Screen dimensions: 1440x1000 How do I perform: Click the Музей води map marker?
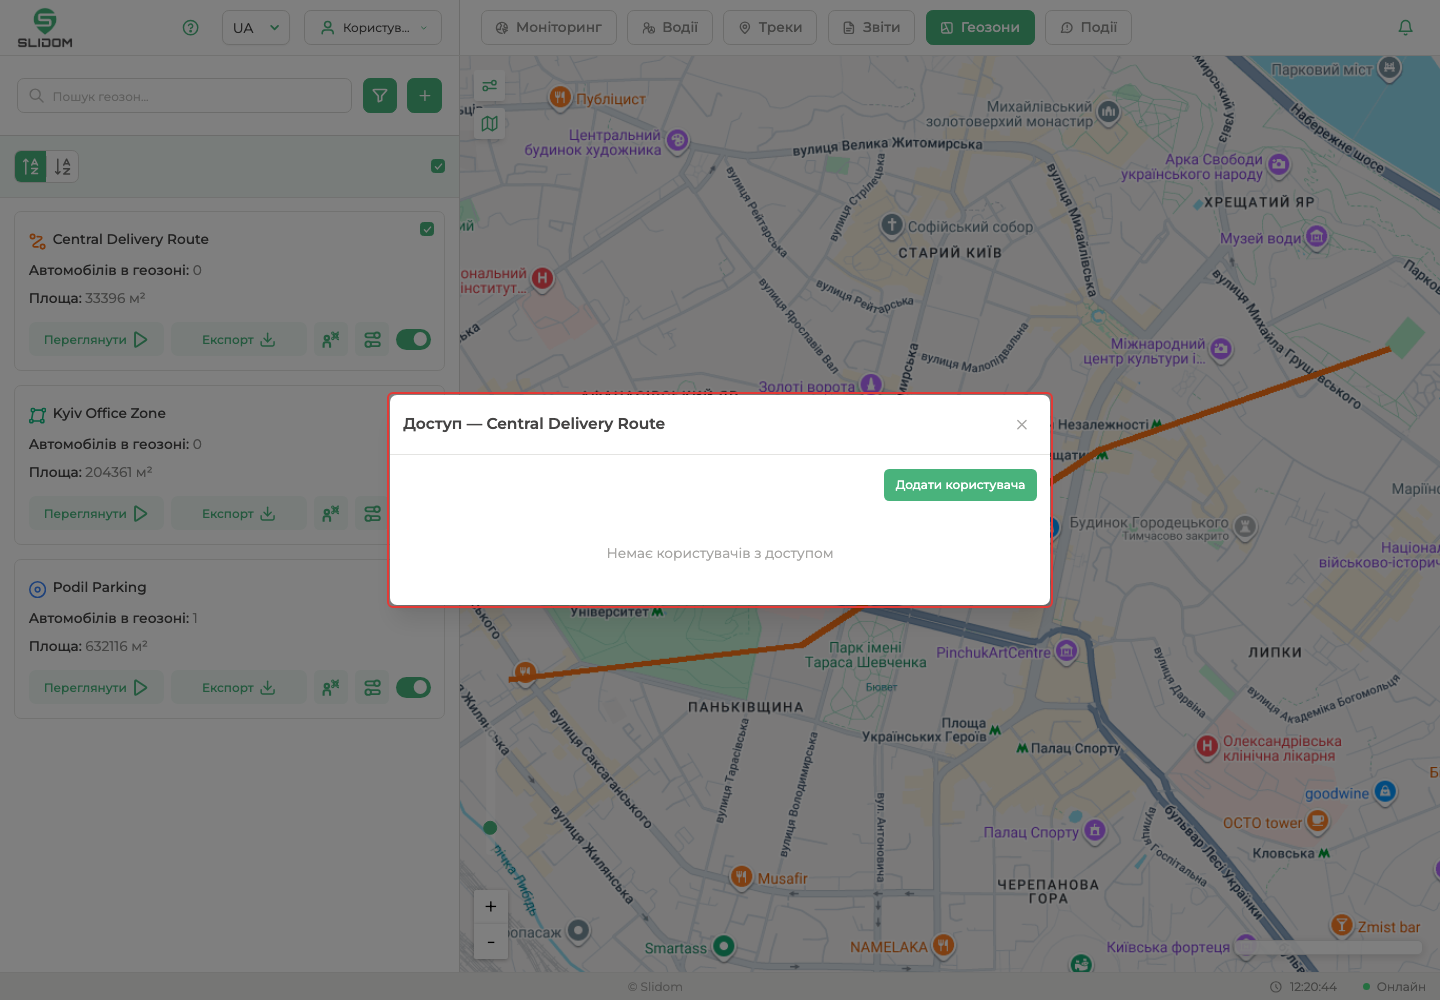(x=1317, y=237)
